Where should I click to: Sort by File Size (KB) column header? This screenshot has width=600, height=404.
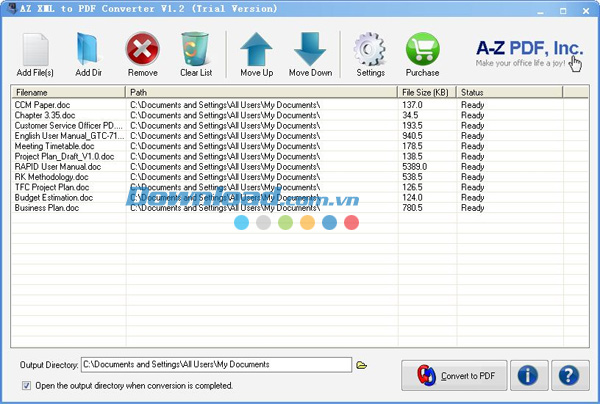tap(427, 92)
